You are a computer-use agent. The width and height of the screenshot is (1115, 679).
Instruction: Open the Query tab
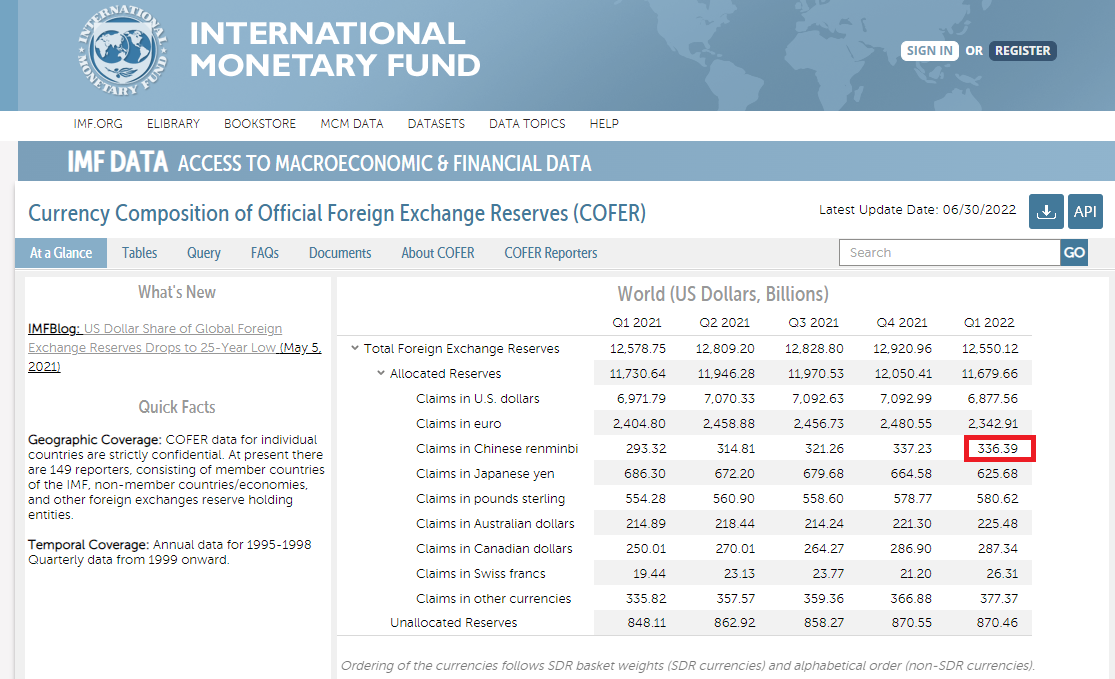point(204,253)
